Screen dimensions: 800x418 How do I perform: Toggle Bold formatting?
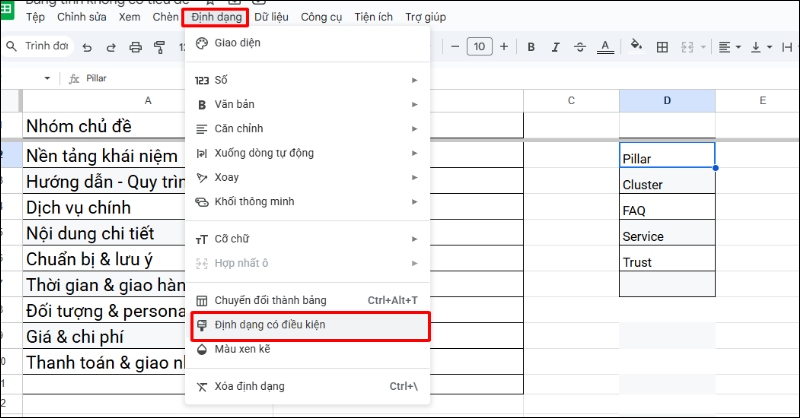[x=531, y=47]
